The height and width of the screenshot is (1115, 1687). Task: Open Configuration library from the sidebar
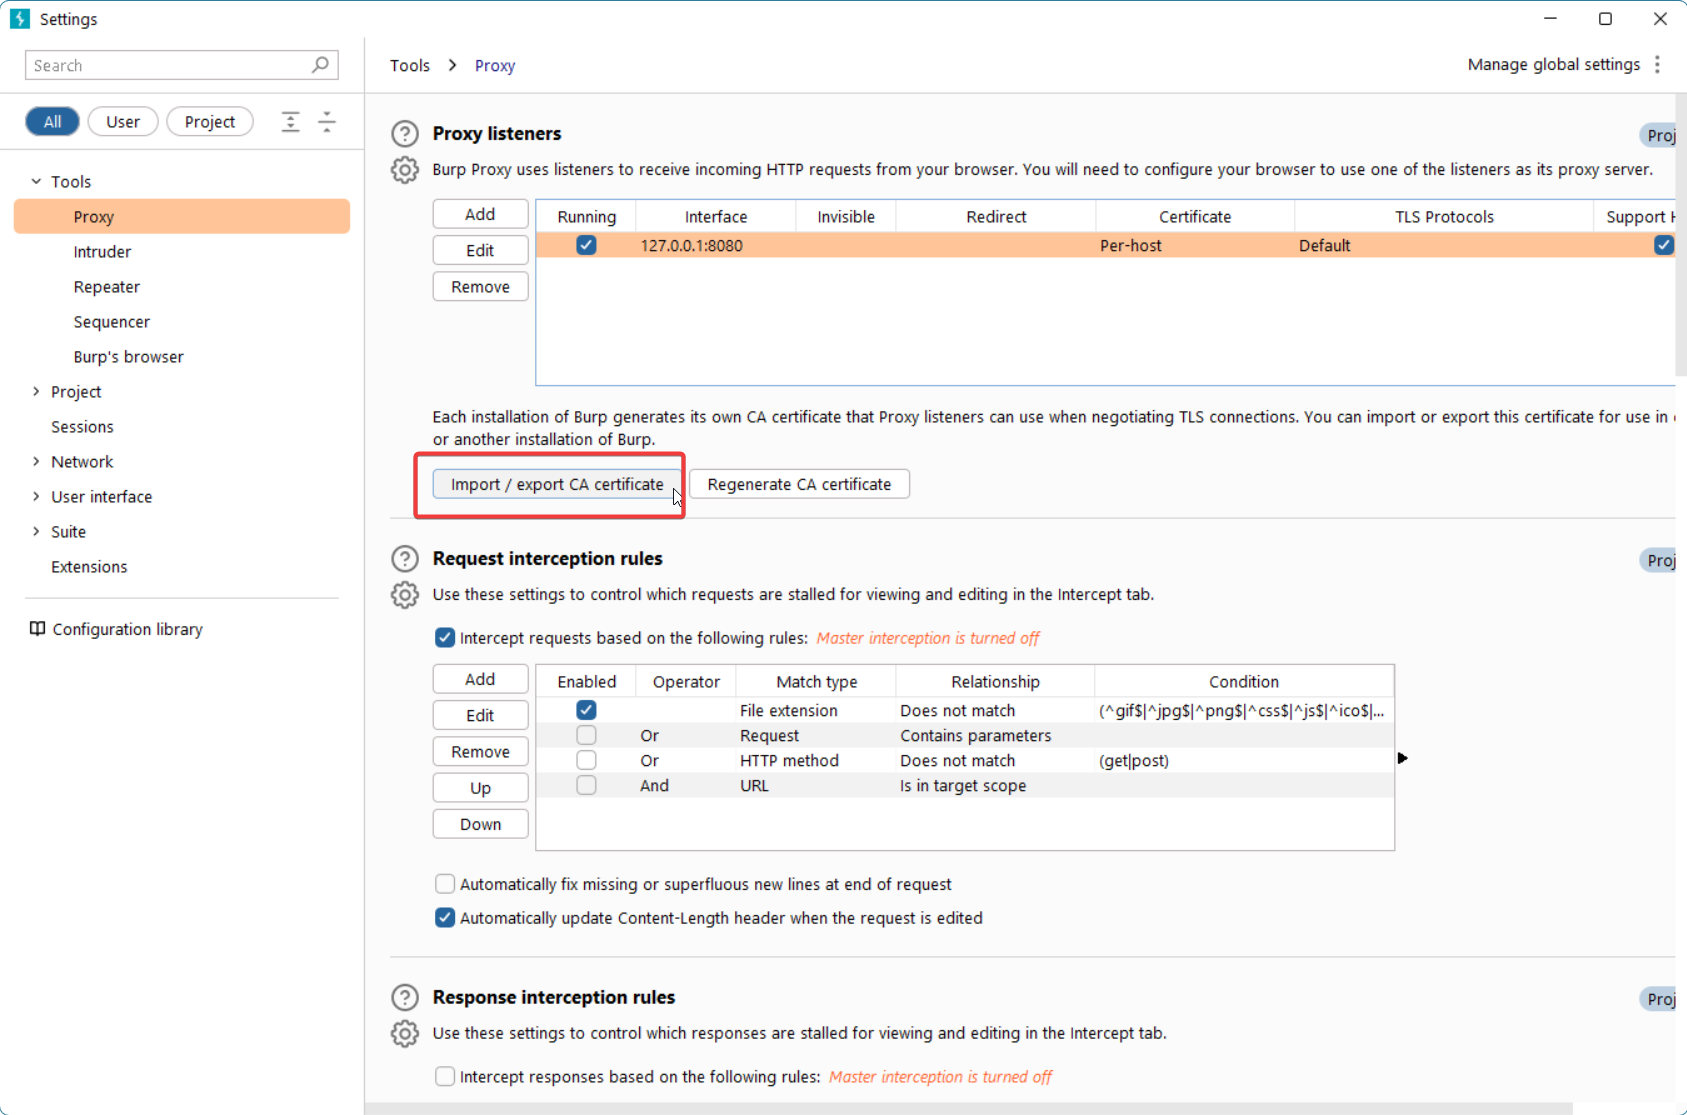click(x=127, y=629)
